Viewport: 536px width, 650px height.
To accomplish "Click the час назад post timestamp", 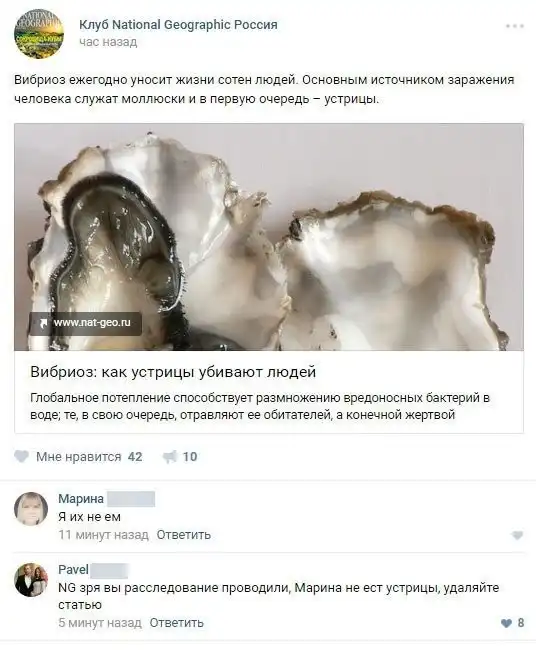I will [108, 42].
